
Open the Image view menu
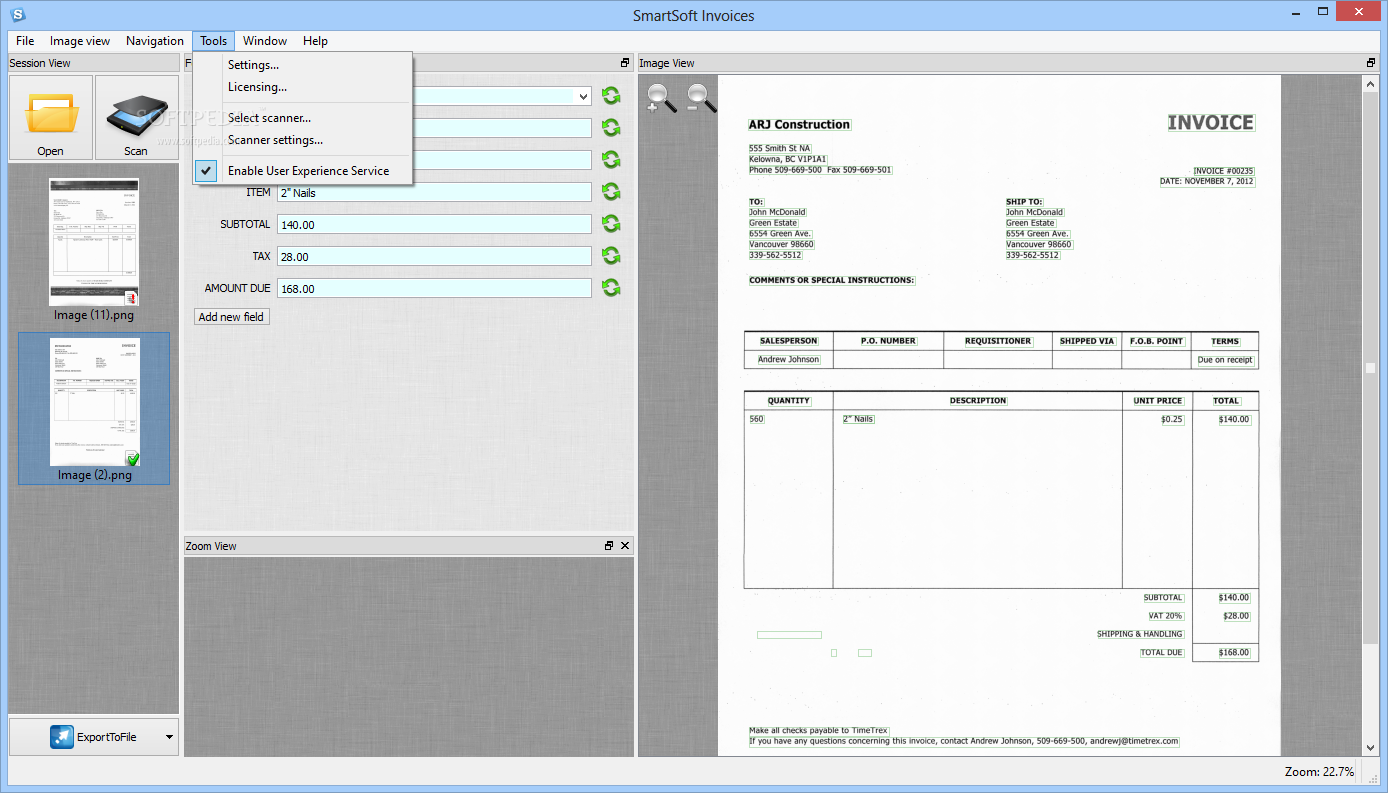(x=80, y=41)
